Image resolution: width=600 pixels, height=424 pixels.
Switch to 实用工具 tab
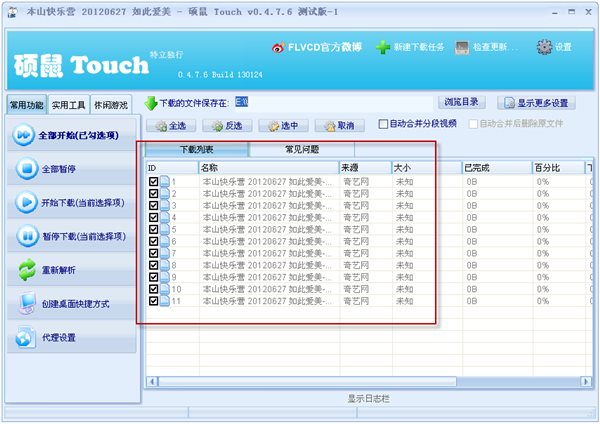coord(68,105)
